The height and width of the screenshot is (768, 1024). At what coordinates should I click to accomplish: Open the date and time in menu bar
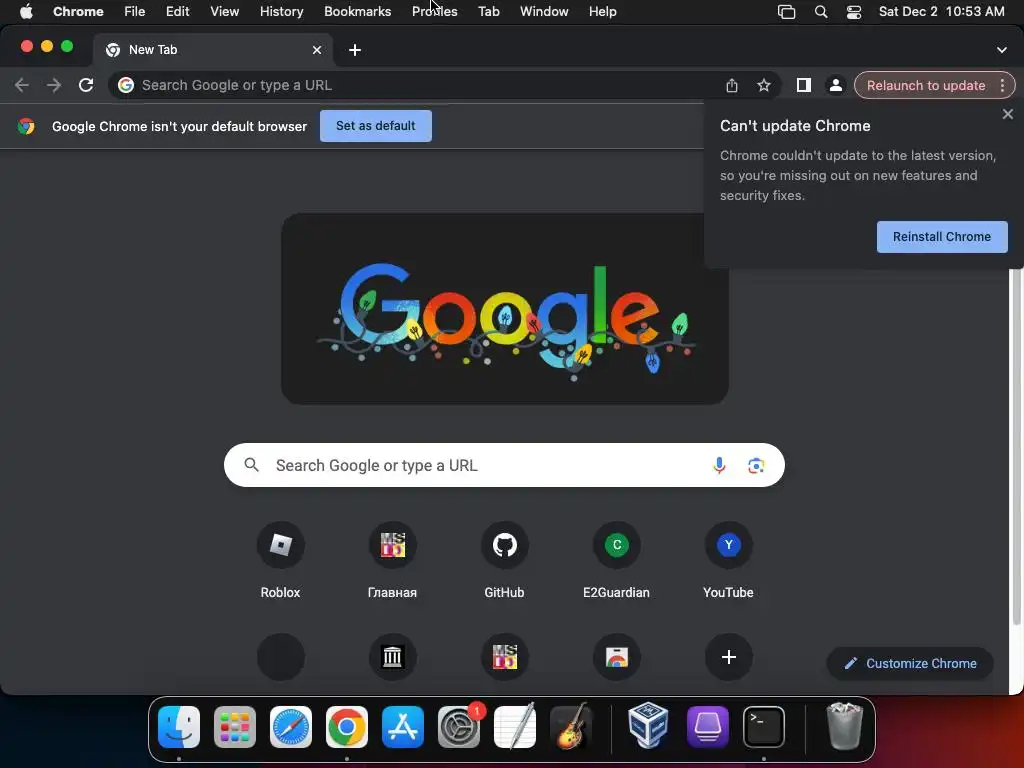point(941,11)
